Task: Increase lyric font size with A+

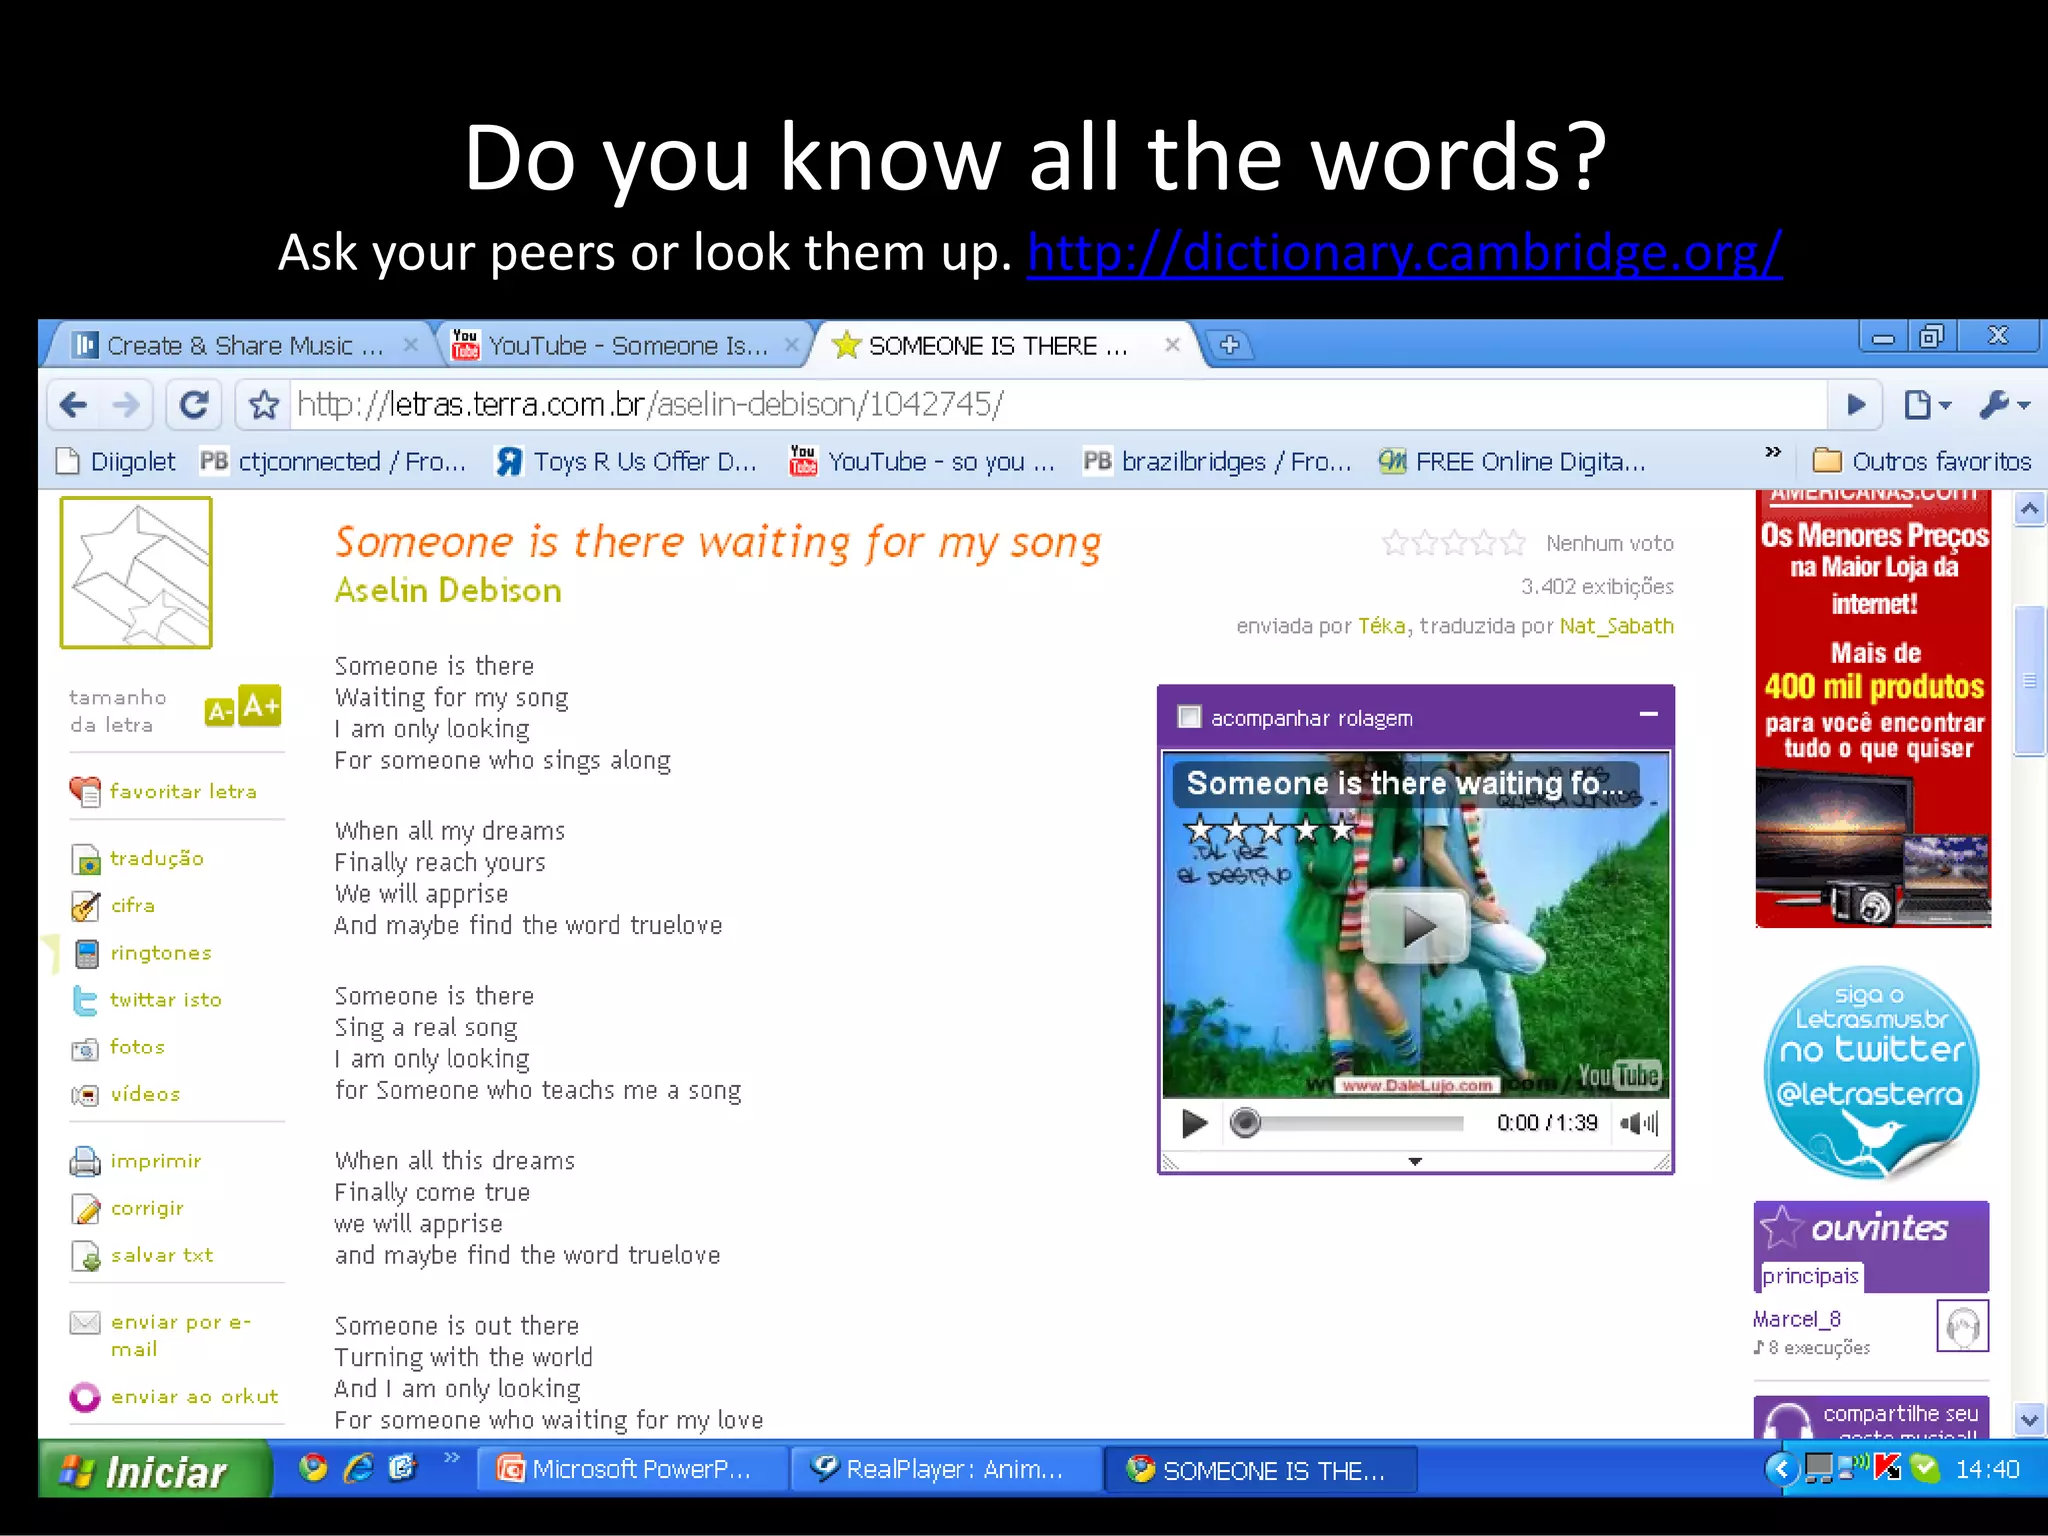Action: coord(260,706)
